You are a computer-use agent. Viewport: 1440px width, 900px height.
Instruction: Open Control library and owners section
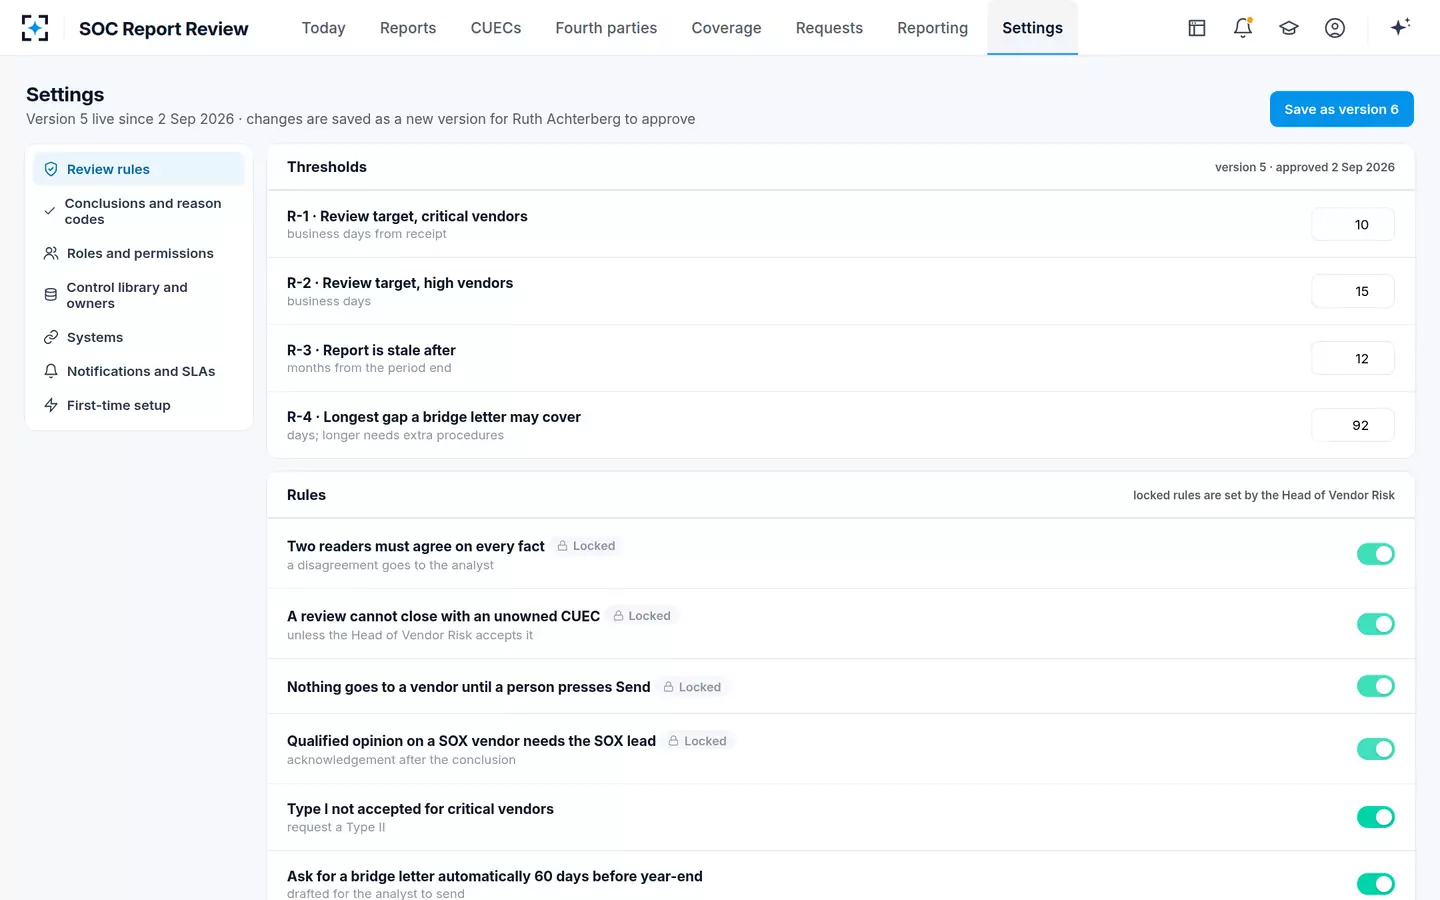139,295
